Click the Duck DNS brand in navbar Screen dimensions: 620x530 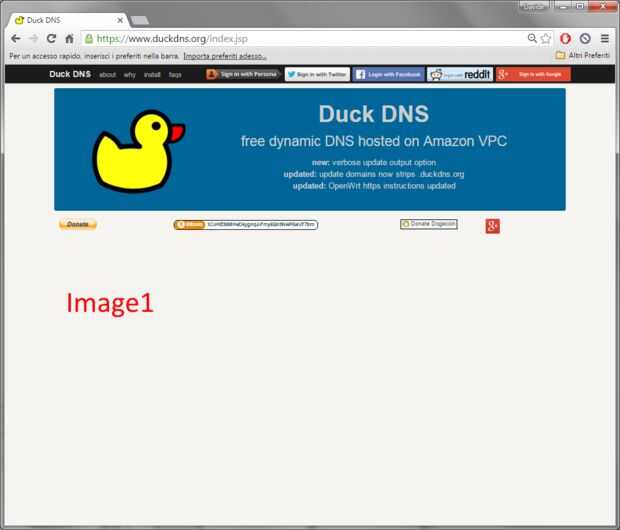click(70, 74)
